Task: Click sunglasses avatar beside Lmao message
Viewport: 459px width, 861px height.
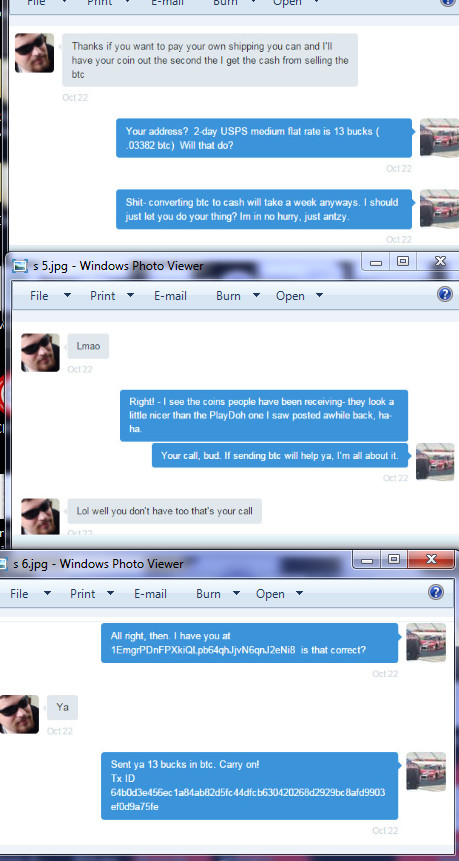Action: [x=40, y=353]
